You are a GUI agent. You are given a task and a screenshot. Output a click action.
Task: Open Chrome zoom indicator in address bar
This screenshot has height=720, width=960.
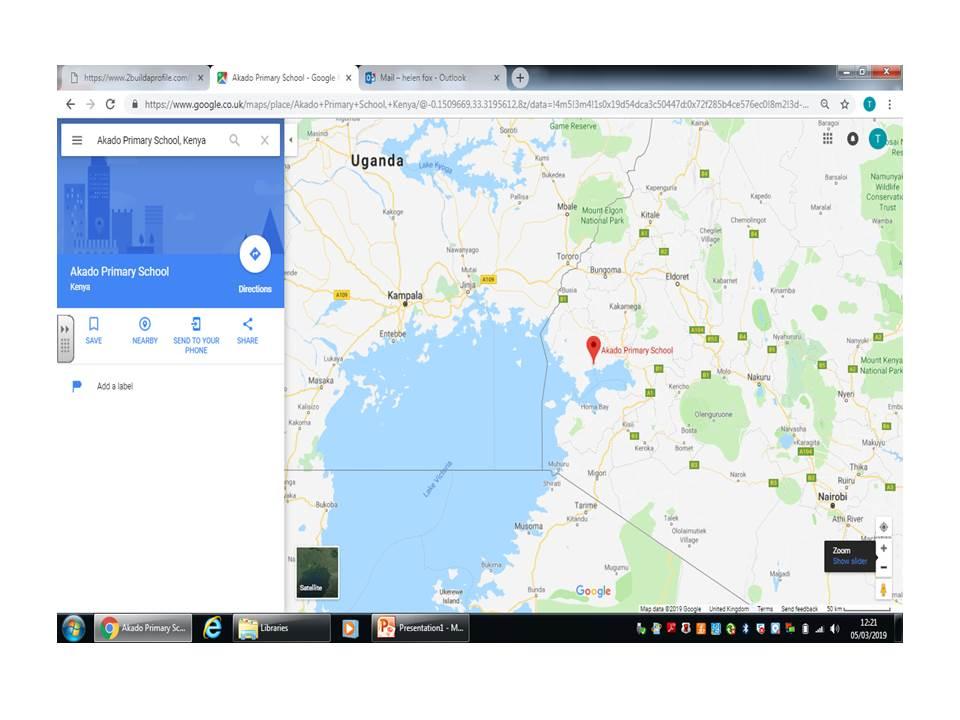click(x=825, y=104)
